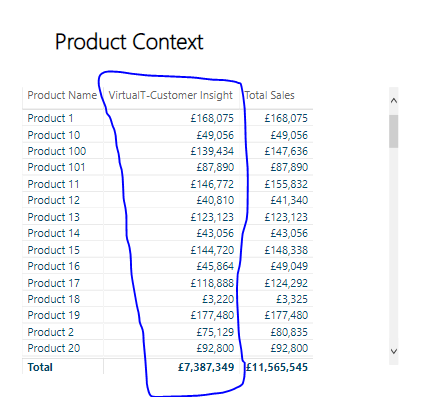422x397 pixels.
Task: Select the Product 20 row label
Action: (x=54, y=348)
